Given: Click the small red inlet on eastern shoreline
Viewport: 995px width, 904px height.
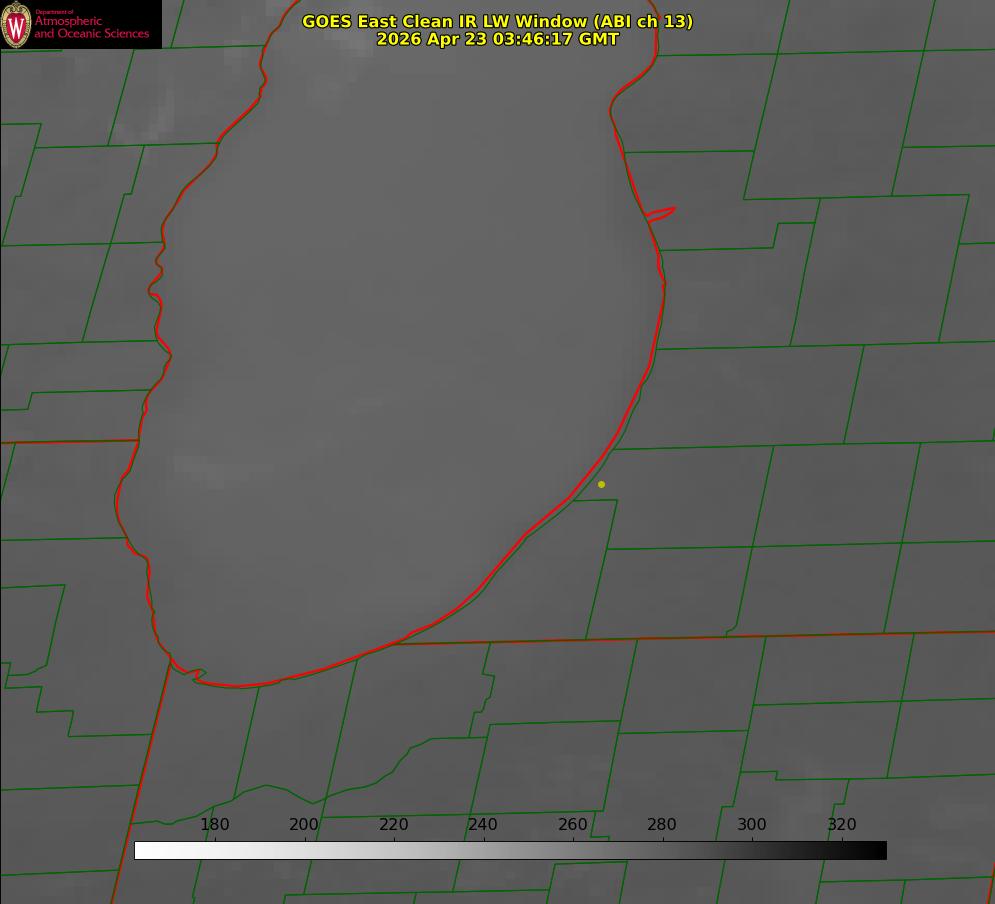Looking at the screenshot, I should point(661,214).
